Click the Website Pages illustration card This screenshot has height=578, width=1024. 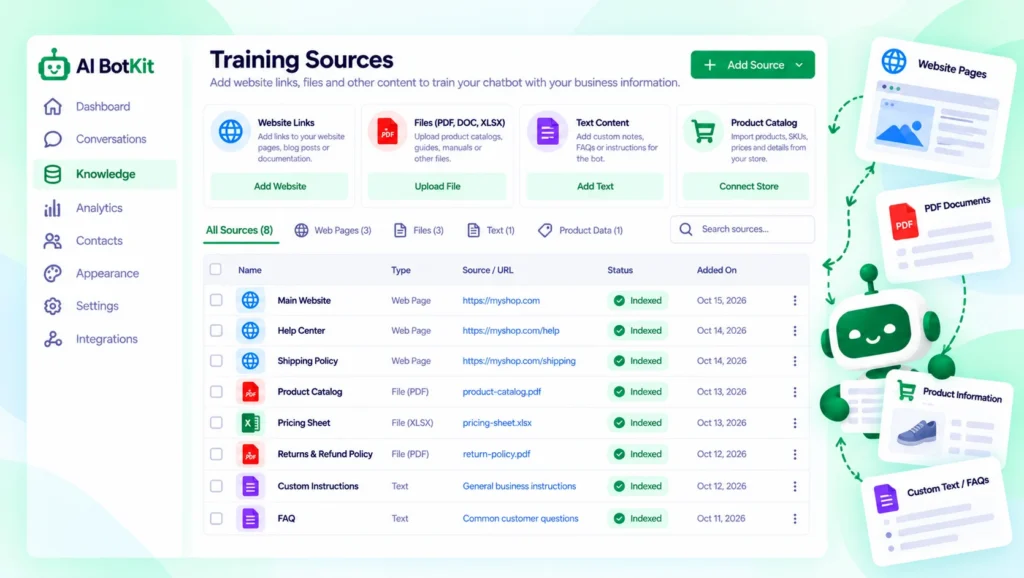936,106
